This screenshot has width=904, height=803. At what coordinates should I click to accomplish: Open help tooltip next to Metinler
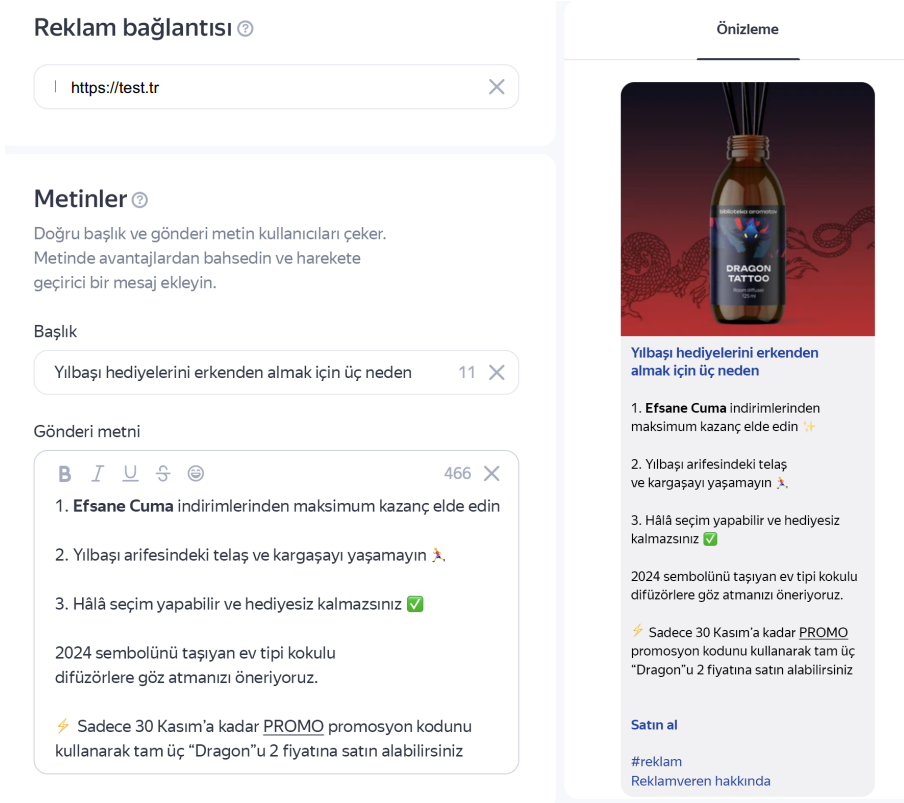tap(140, 200)
